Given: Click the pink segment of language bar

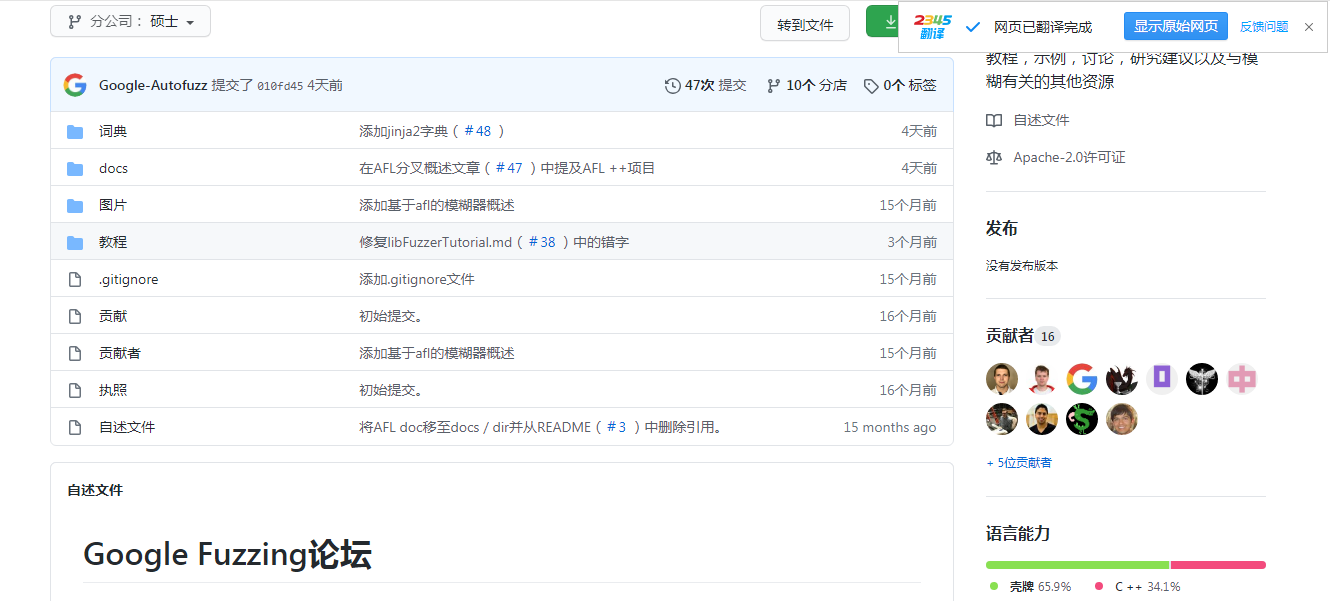Looking at the screenshot, I should point(1218,565).
